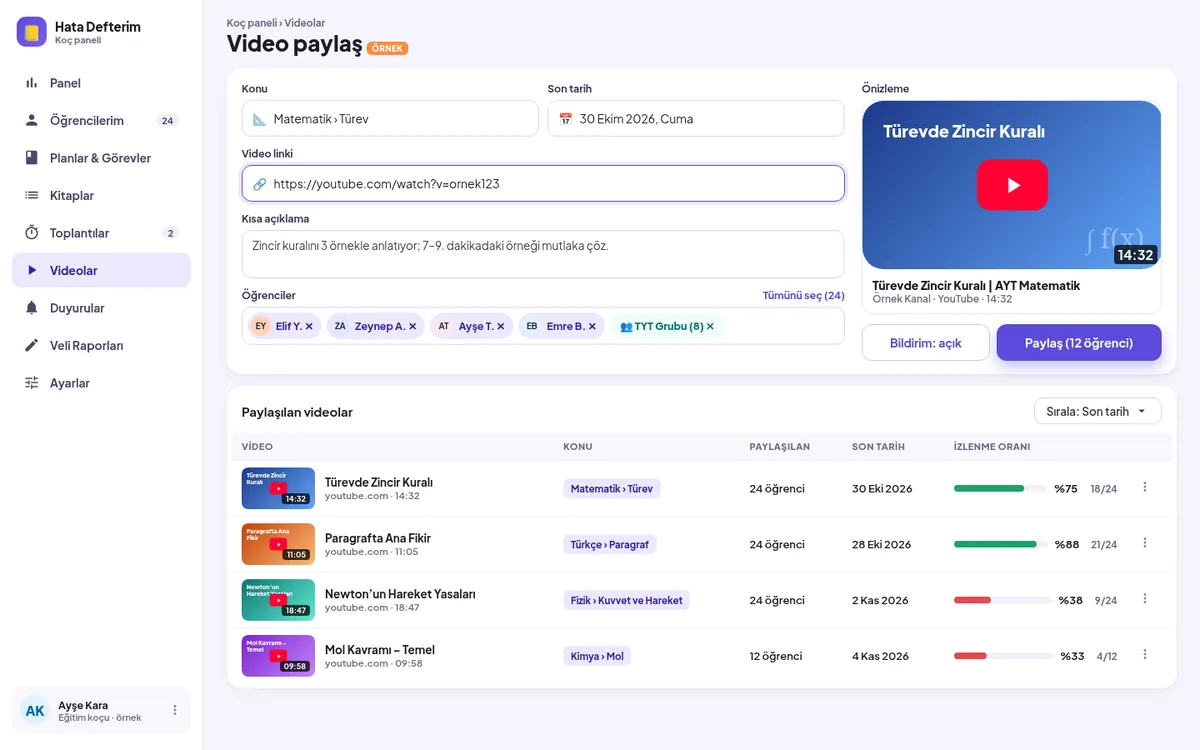Remove Emre B. chip
This screenshot has height=750, width=1200.
(x=592, y=327)
